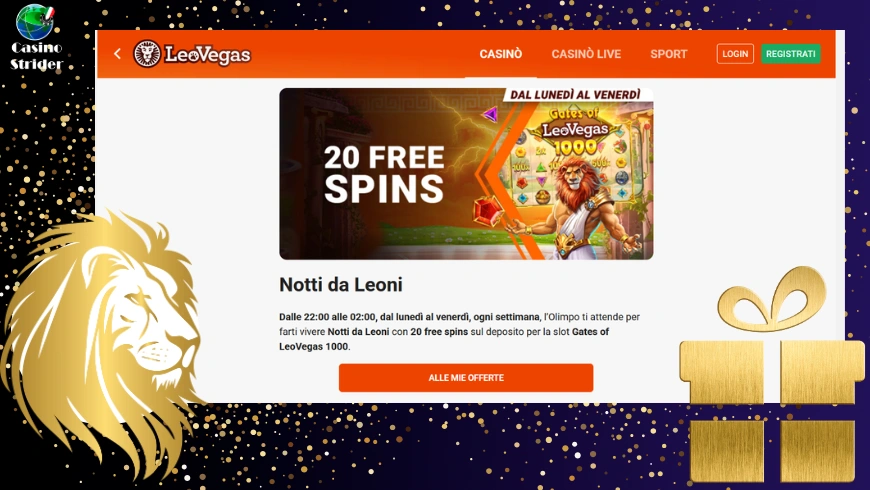Click the 20 Free Spins banner text

click(x=384, y=174)
